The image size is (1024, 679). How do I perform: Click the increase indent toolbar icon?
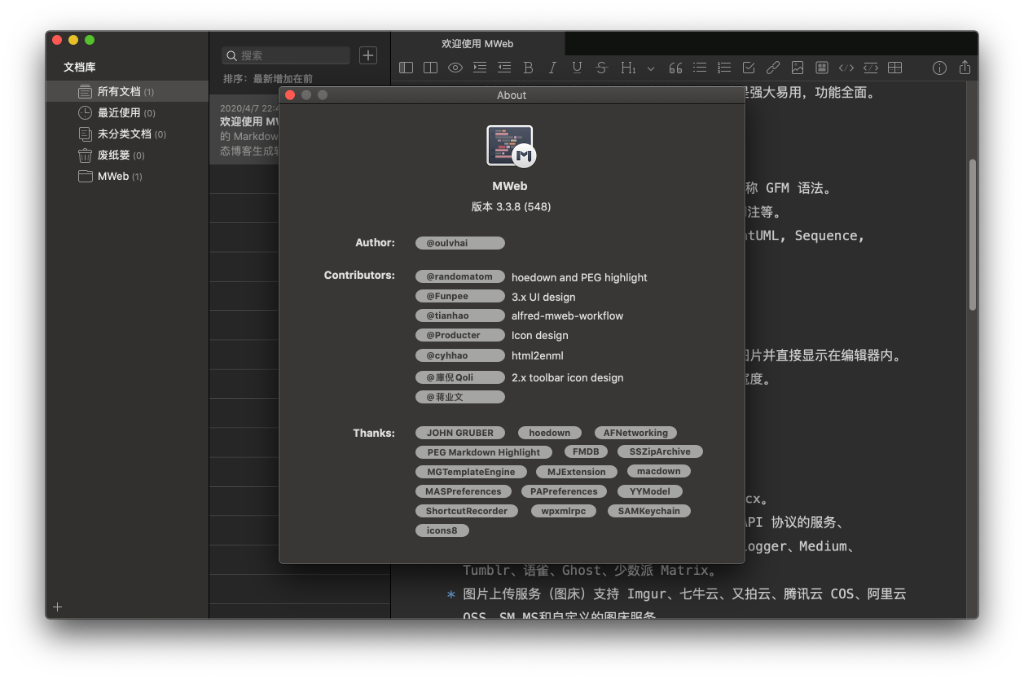pyautogui.click(x=480, y=68)
